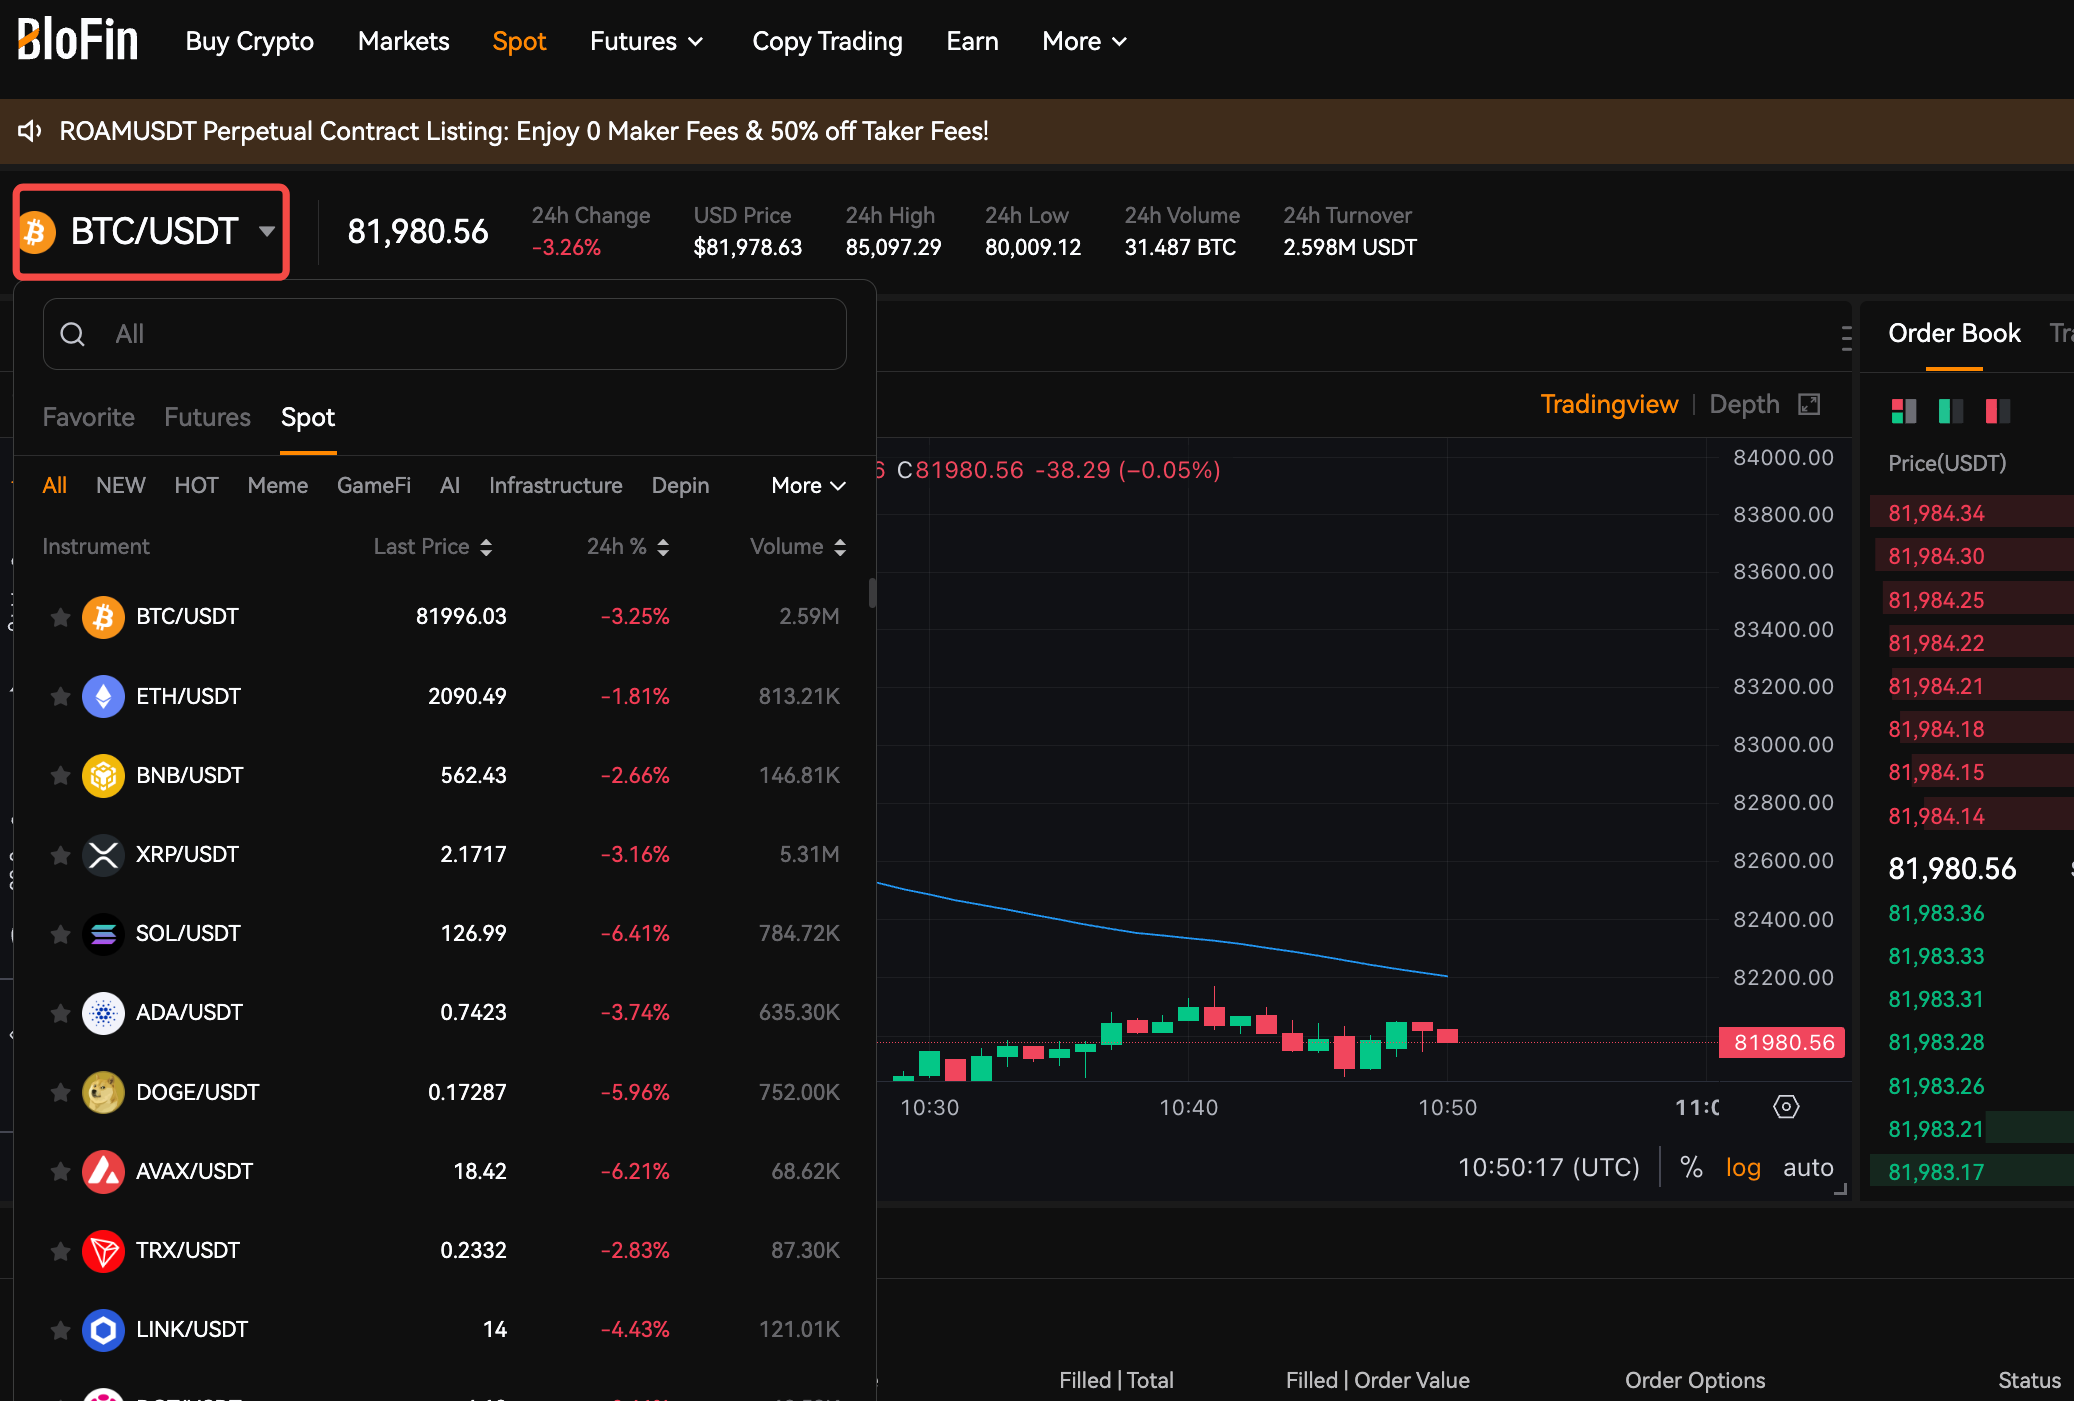2074x1401 pixels.
Task: Expand the More navigation menu
Action: (x=1085, y=41)
